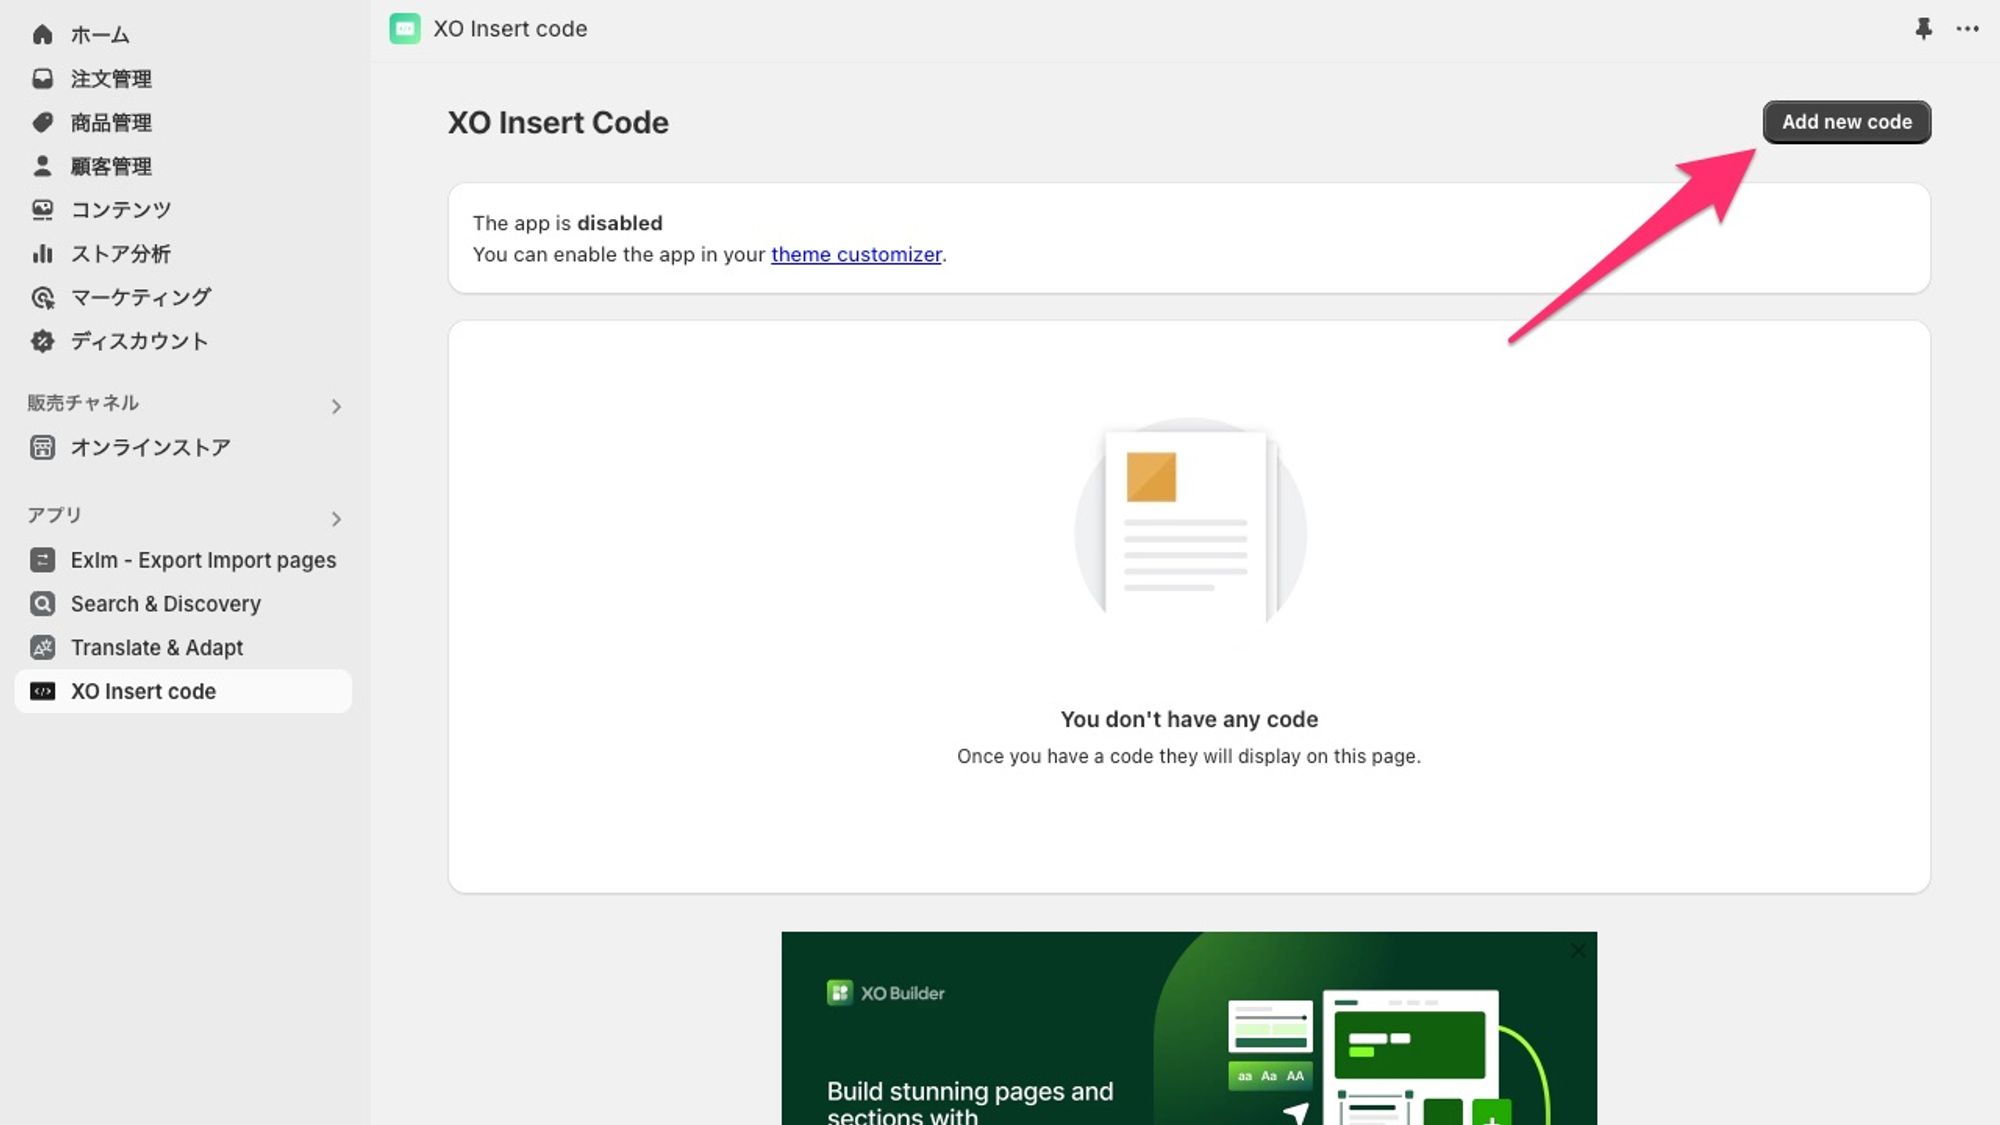Click the XO Insert code sidebar icon

pos(42,691)
